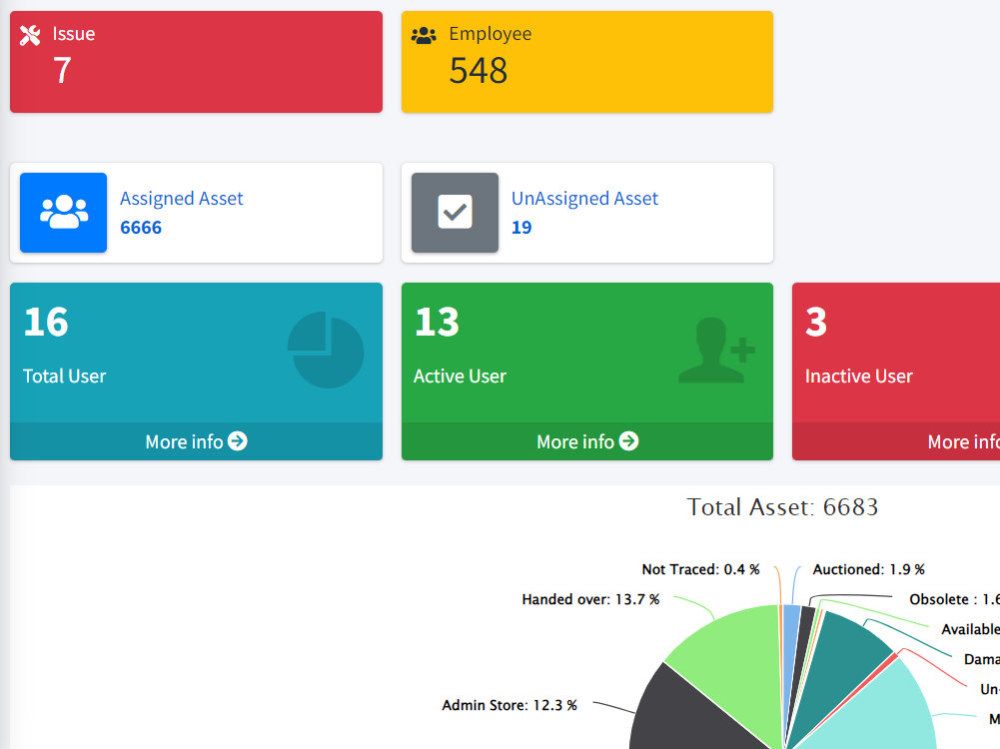Click the Issue tools wrench icon
The width and height of the screenshot is (1000, 749).
click(x=29, y=35)
